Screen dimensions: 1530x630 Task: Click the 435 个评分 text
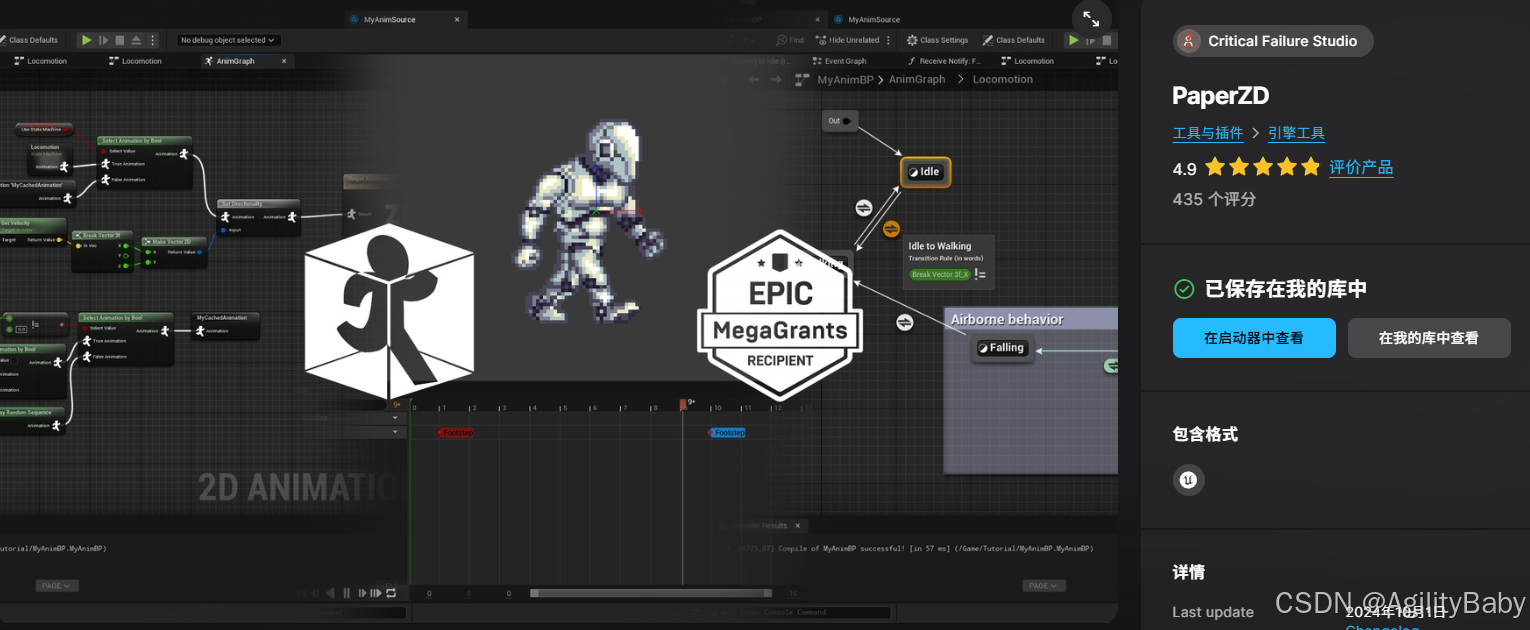(x=1214, y=199)
